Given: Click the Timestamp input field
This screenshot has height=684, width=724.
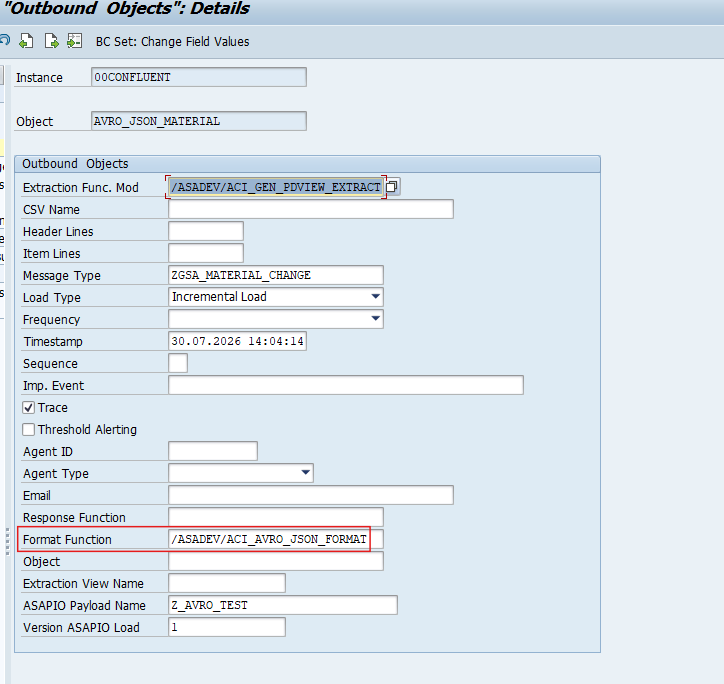Looking at the screenshot, I should pos(237,341).
